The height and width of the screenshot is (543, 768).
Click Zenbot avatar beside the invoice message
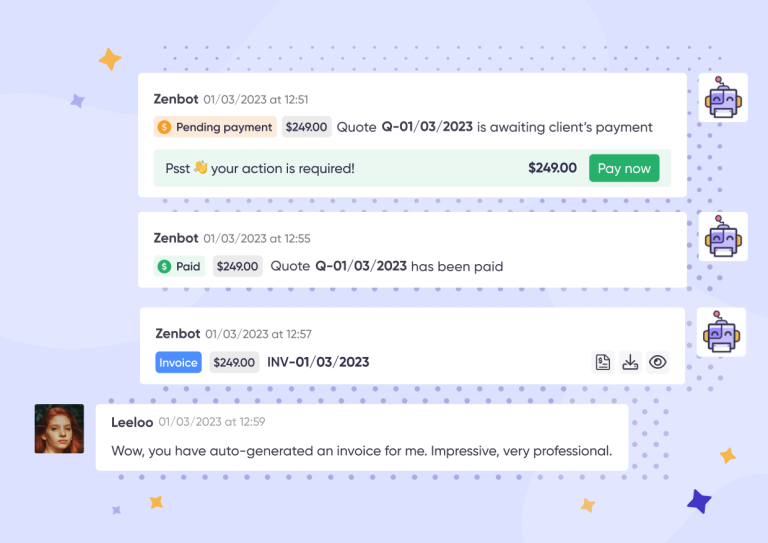click(722, 332)
